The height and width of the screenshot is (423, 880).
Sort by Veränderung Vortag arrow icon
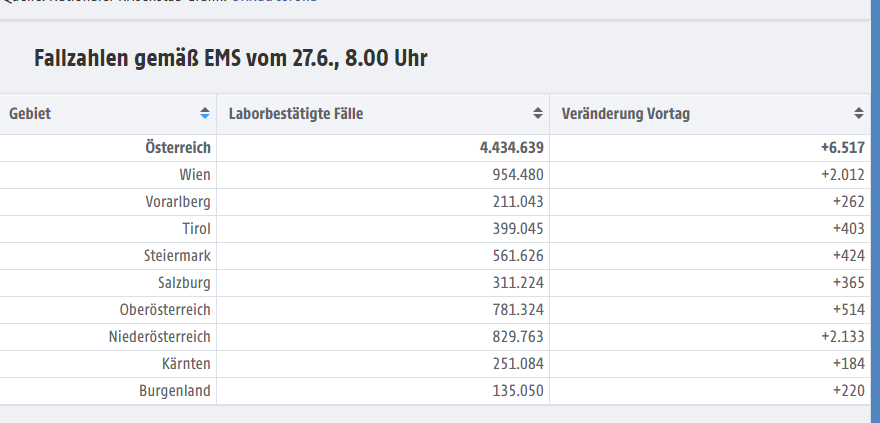click(859, 113)
